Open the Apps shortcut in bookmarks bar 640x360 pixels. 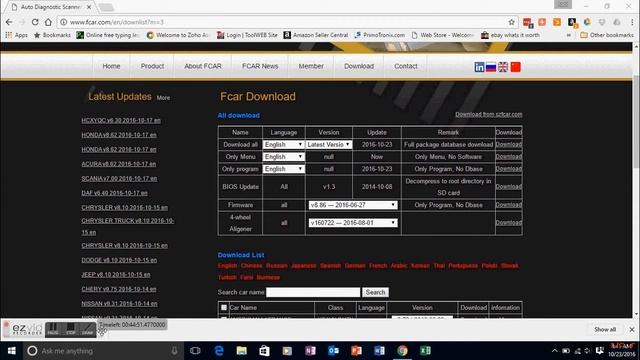pos(16,35)
